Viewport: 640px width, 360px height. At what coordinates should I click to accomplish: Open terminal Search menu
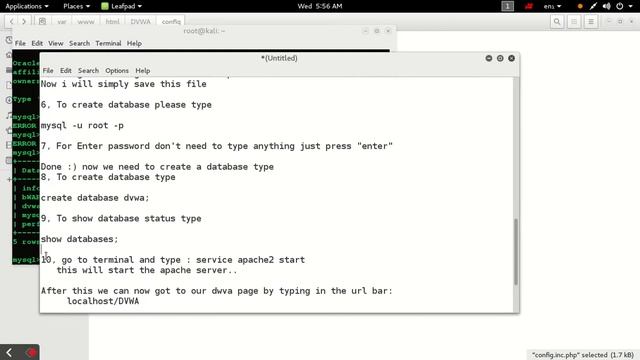pyautogui.click(x=79, y=43)
